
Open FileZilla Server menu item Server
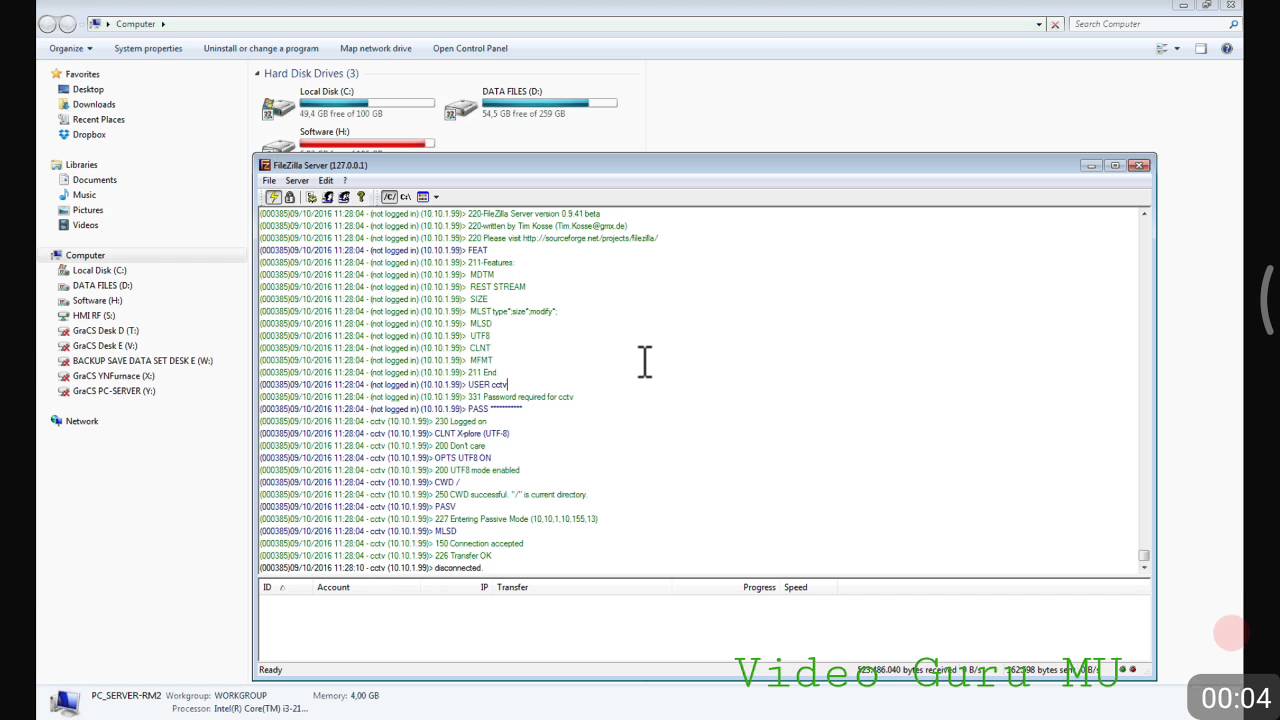pyautogui.click(x=297, y=181)
